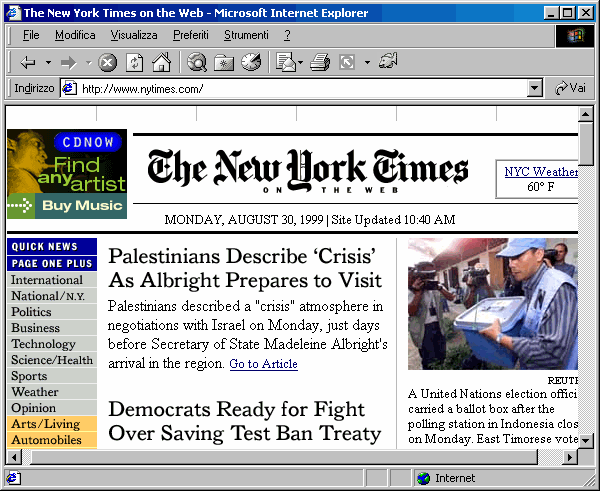Click the Forward arrow toolbar button
This screenshot has height=491, width=600.
pos(68,62)
